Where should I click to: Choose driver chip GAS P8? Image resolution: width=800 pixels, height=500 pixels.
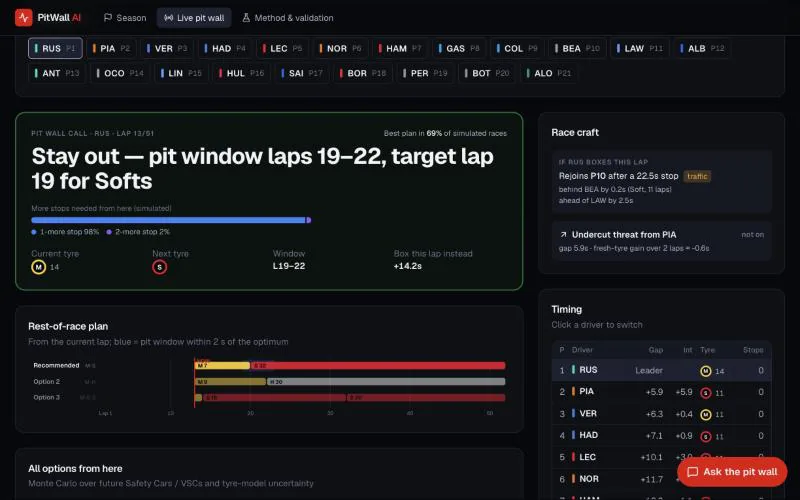pyautogui.click(x=459, y=48)
